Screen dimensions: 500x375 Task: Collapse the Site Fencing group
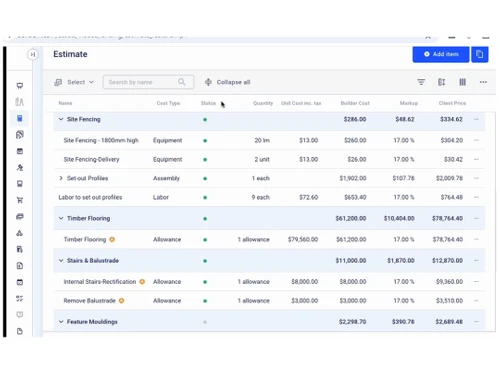(61, 119)
